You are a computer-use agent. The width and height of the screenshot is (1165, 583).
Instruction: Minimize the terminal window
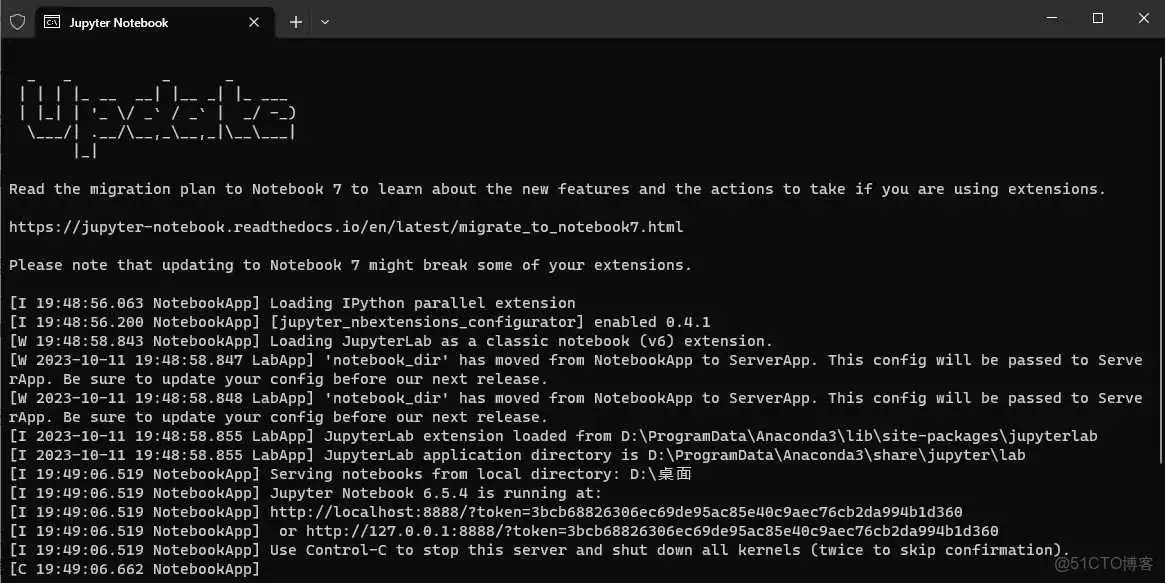pos(1051,18)
